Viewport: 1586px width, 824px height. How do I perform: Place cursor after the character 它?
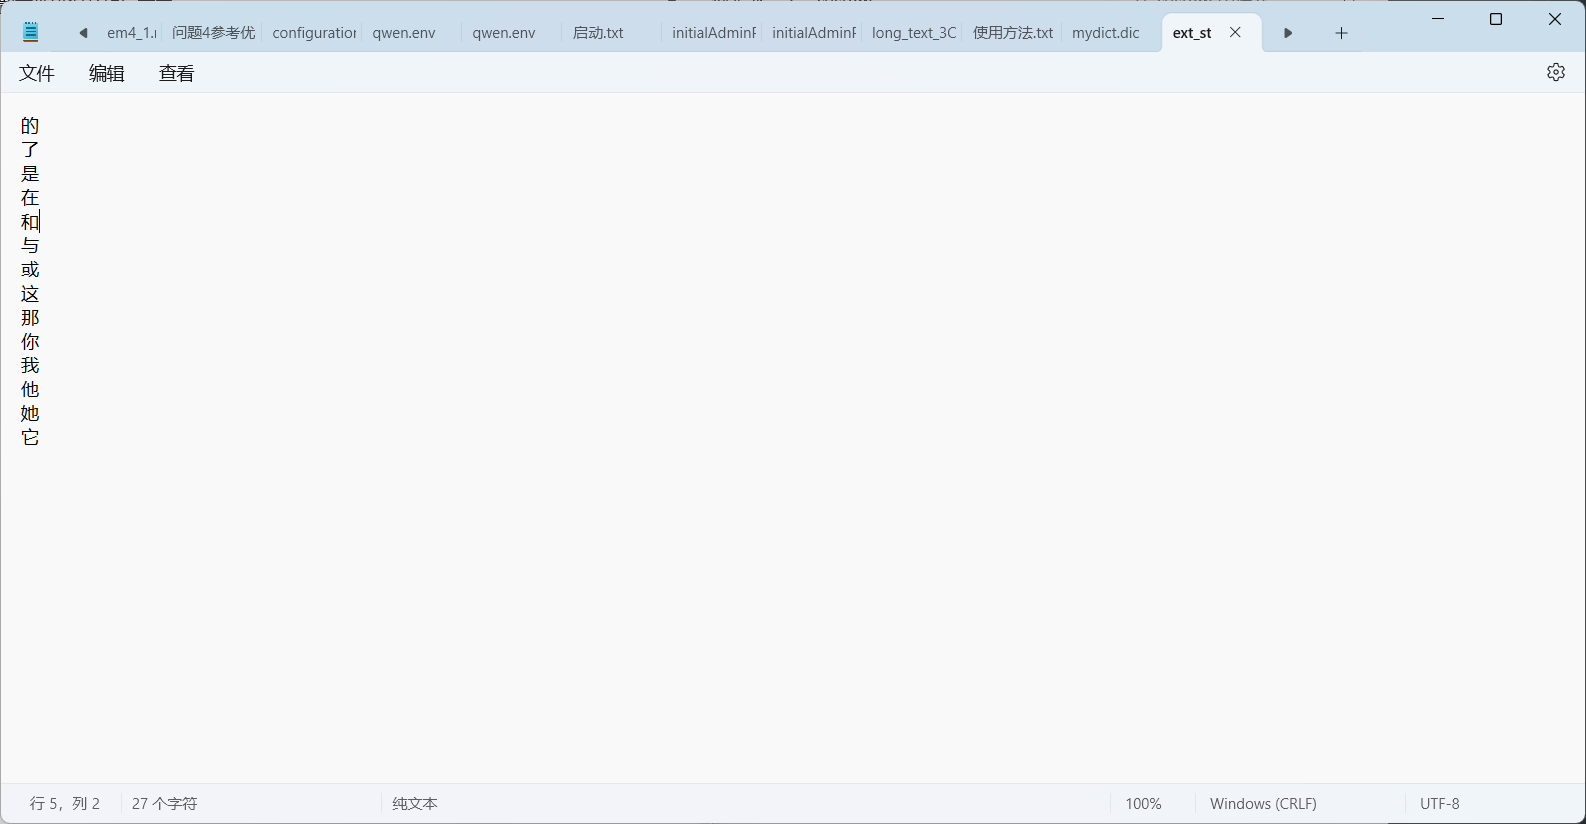tap(41, 438)
